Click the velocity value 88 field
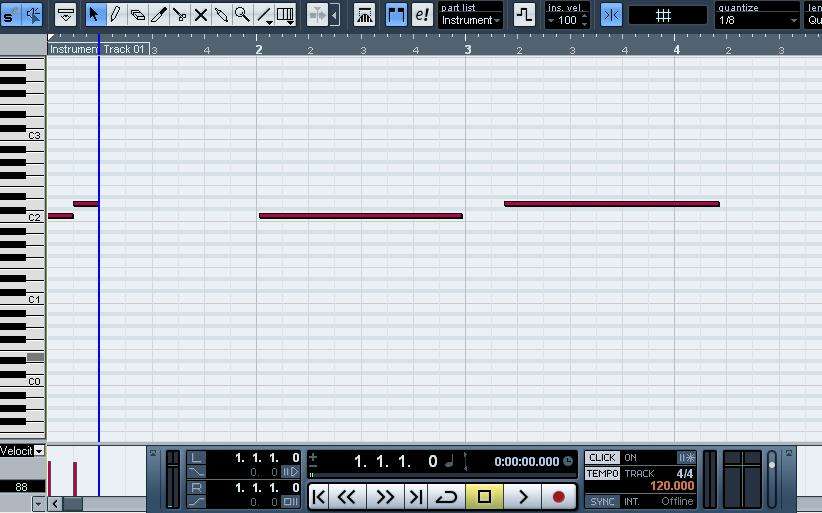The image size is (822, 513). pos(22,487)
